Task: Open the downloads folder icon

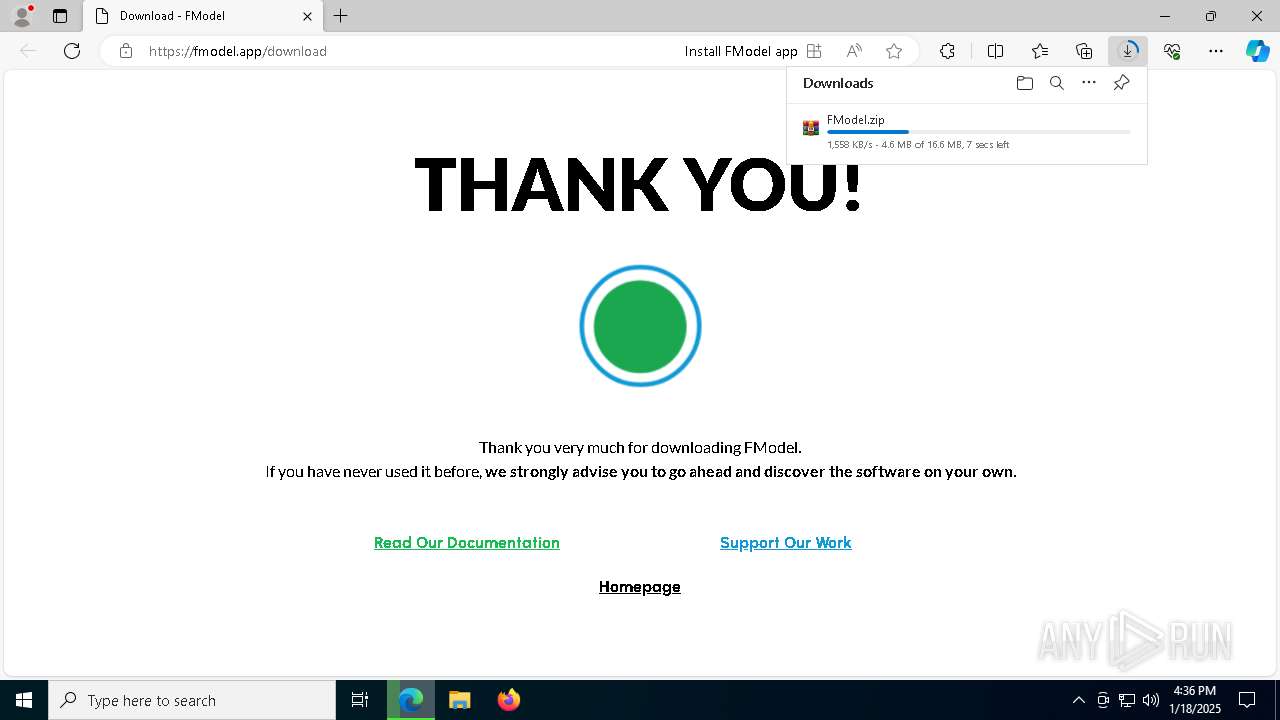Action: pos(1024,83)
